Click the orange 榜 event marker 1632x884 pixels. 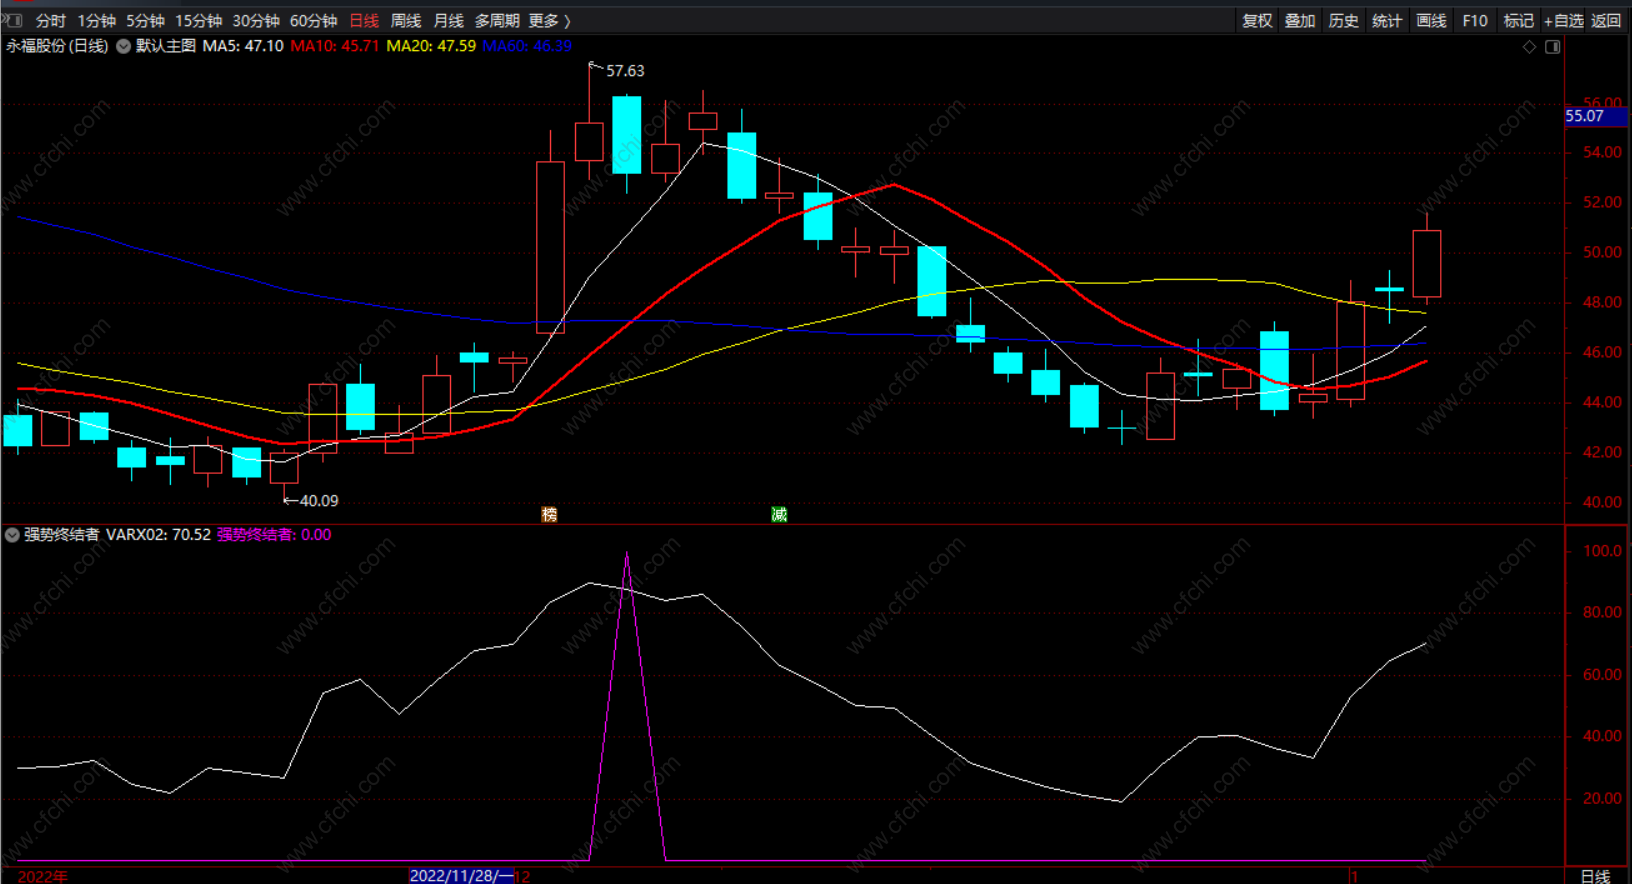coord(549,514)
